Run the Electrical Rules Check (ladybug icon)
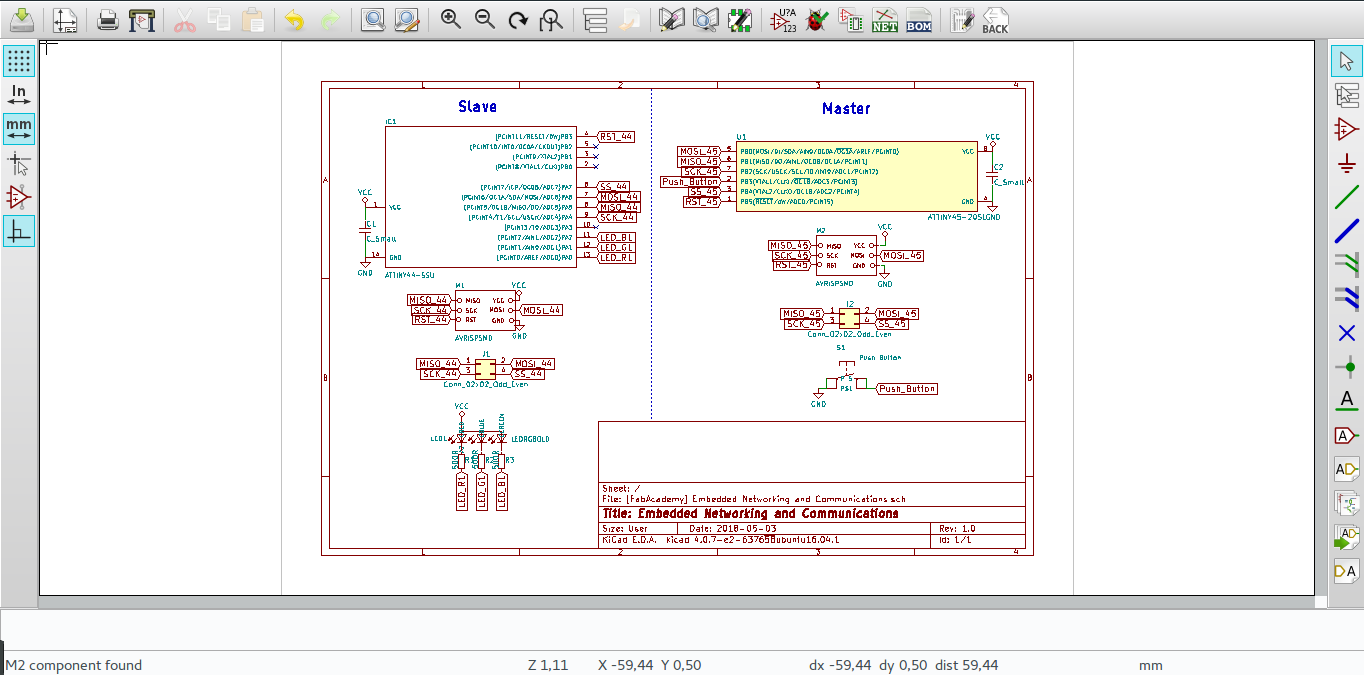 [x=816, y=19]
